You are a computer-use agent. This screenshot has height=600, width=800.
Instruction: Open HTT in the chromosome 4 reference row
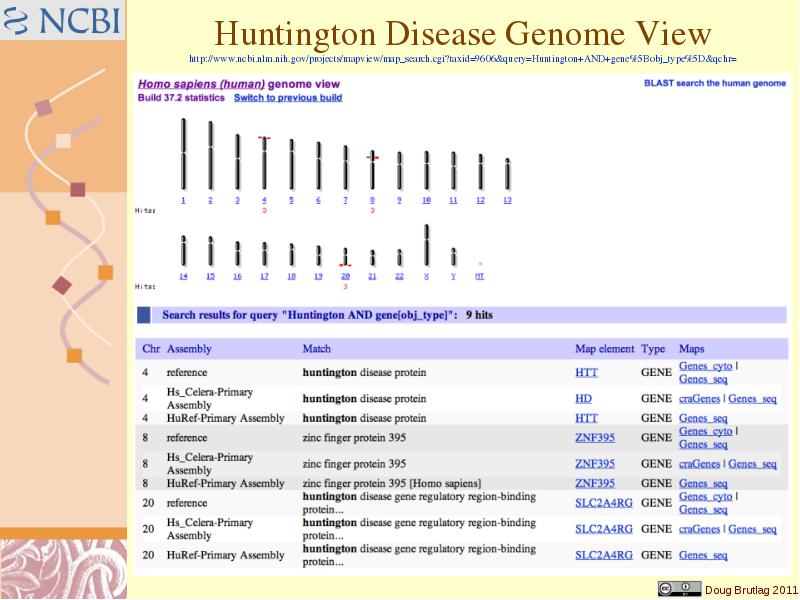586,372
